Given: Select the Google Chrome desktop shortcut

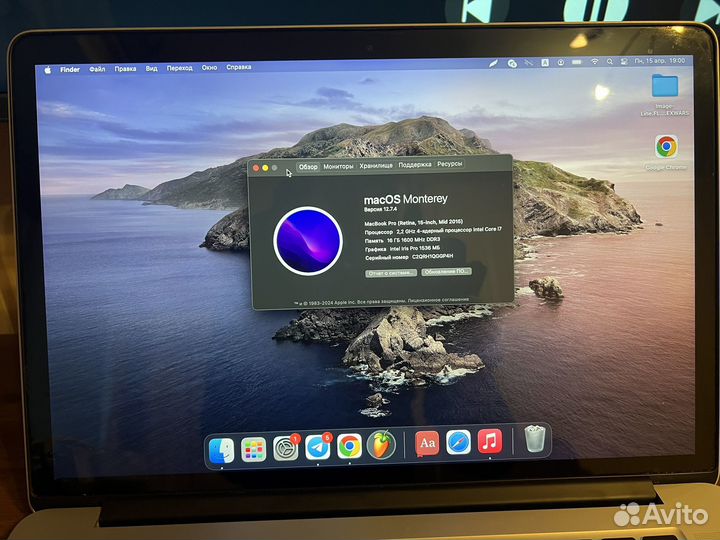Looking at the screenshot, I should point(666,147).
